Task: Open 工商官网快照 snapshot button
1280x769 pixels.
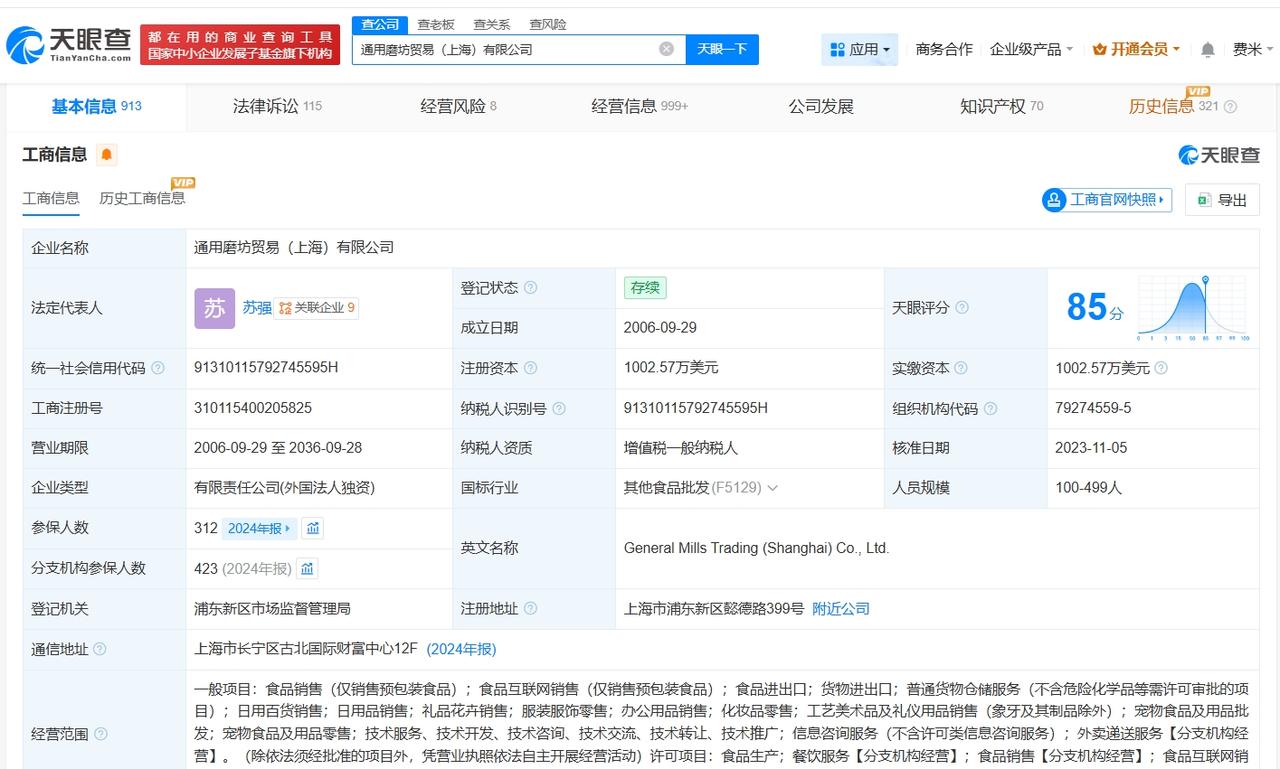Action: pos(1107,200)
